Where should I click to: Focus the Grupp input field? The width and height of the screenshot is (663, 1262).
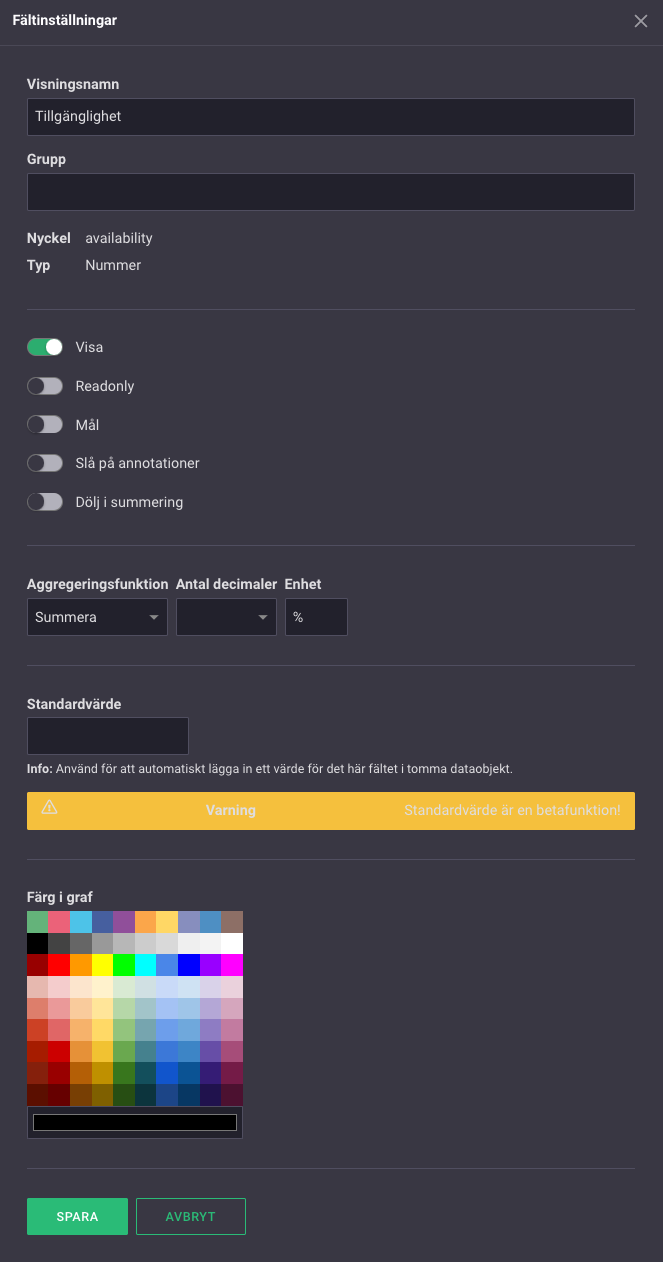[x=330, y=192]
